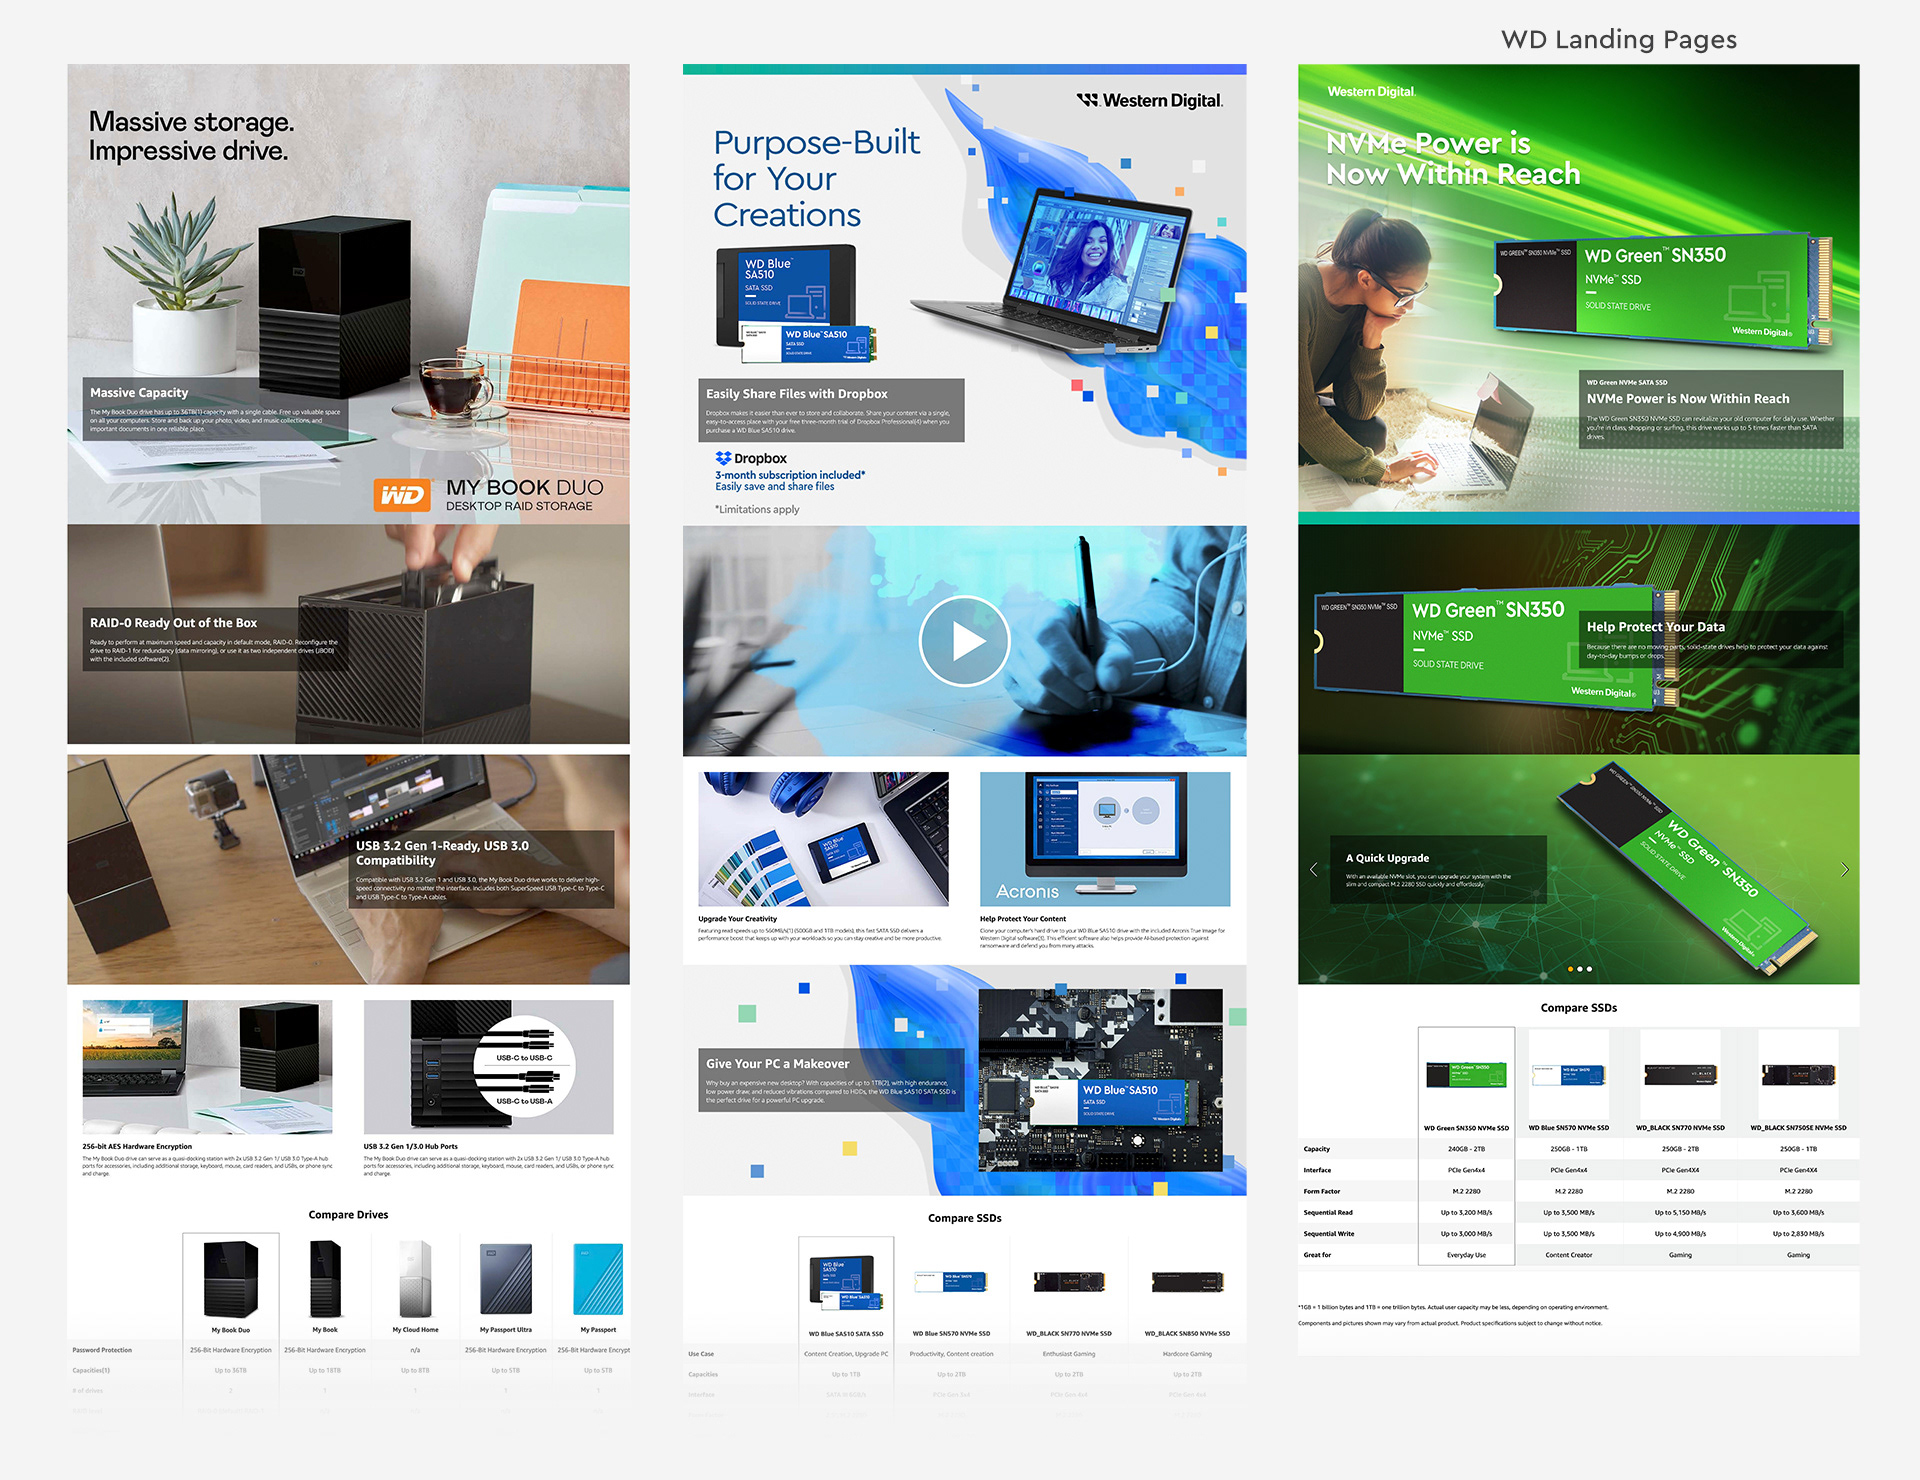The width and height of the screenshot is (1920, 1480).
Task: Open the Upgrade Your Creativity image
Action: point(823,839)
